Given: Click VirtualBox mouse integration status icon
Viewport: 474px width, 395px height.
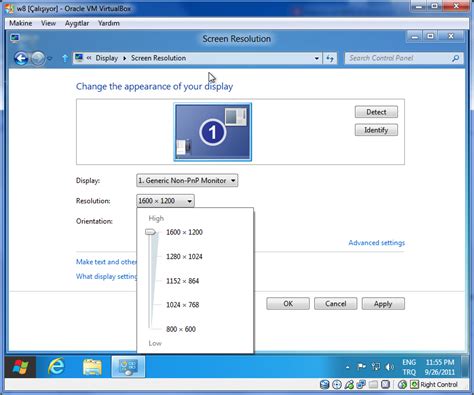Looking at the screenshot, I should tap(402, 385).
